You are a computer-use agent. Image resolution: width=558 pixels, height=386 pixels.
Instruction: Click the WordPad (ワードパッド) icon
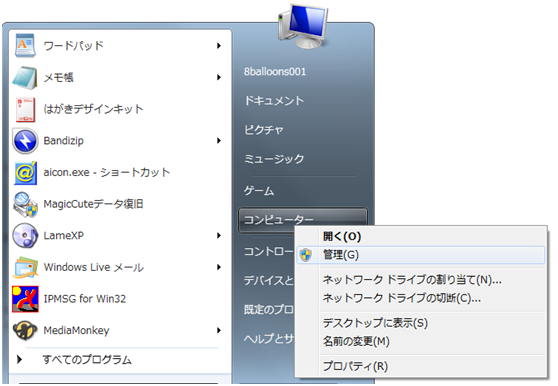pyautogui.click(x=25, y=46)
